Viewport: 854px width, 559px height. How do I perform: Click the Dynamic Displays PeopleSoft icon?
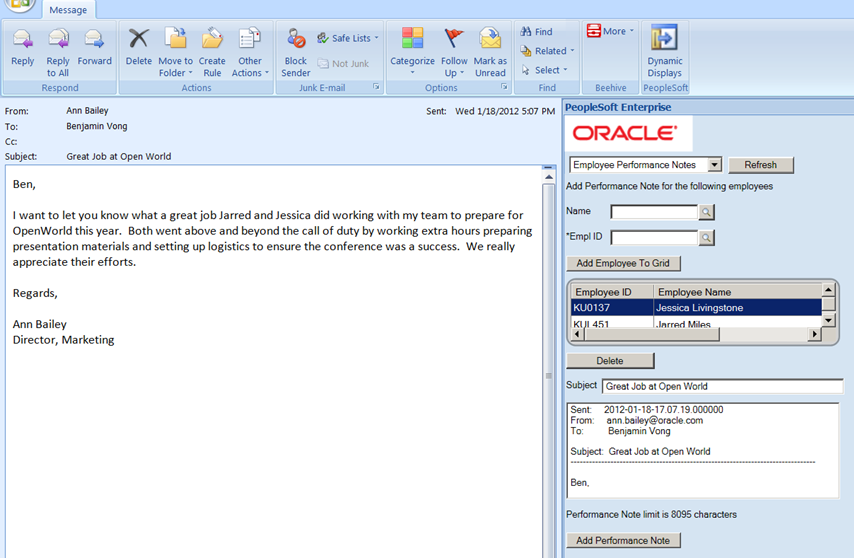[x=664, y=52]
